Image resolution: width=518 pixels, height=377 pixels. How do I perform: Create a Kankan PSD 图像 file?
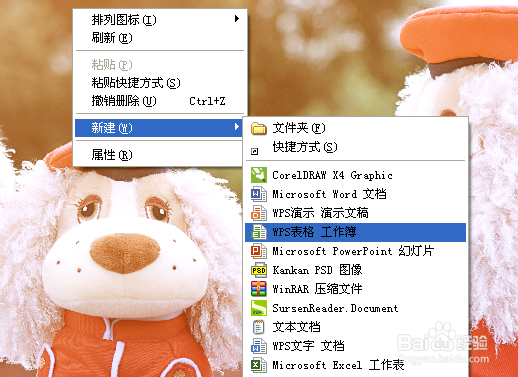pos(355,270)
